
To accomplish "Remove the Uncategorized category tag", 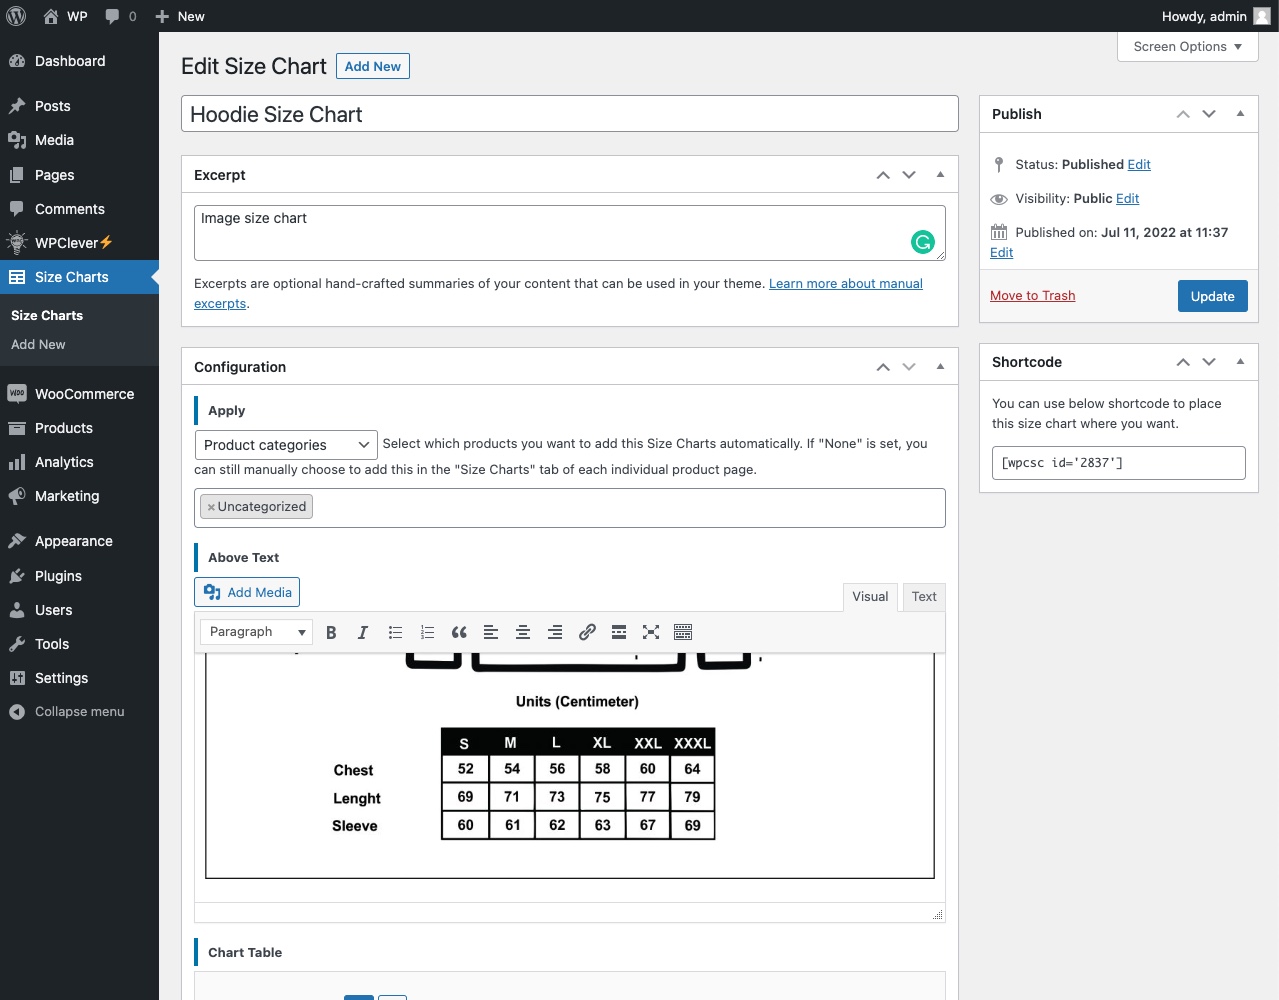I will click(211, 507).
